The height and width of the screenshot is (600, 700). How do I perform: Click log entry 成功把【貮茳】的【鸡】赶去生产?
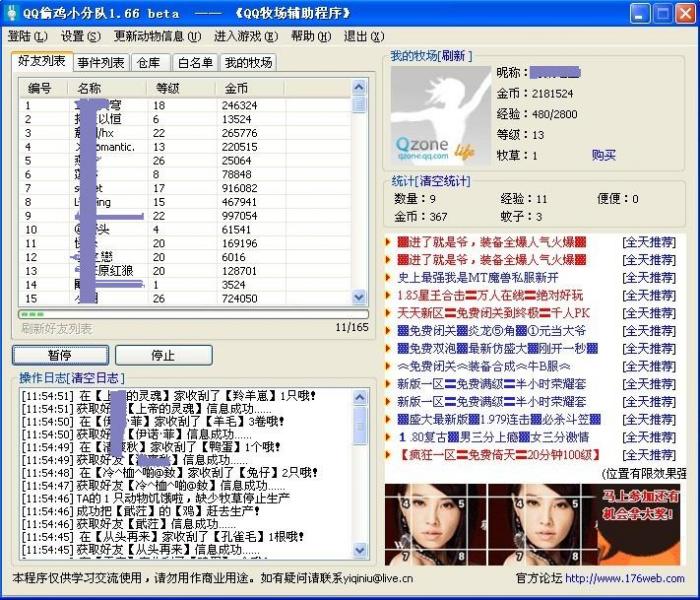click(x=141, y=511)
